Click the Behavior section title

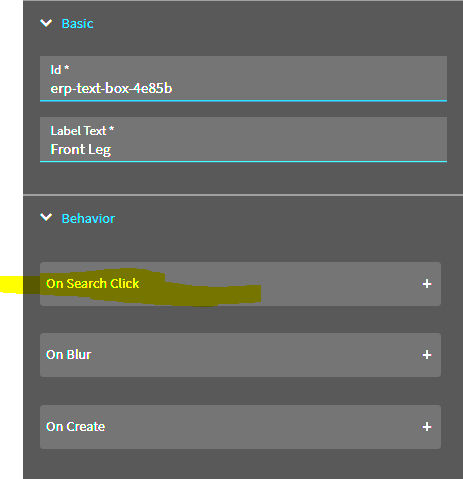point(88,219)
